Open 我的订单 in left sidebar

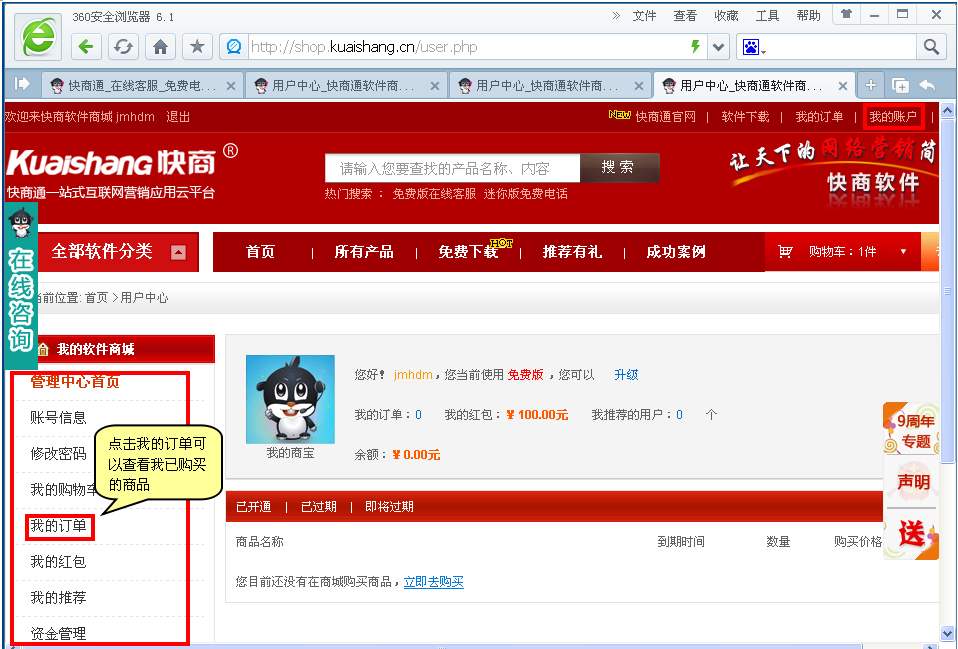[x=58, y=526]
